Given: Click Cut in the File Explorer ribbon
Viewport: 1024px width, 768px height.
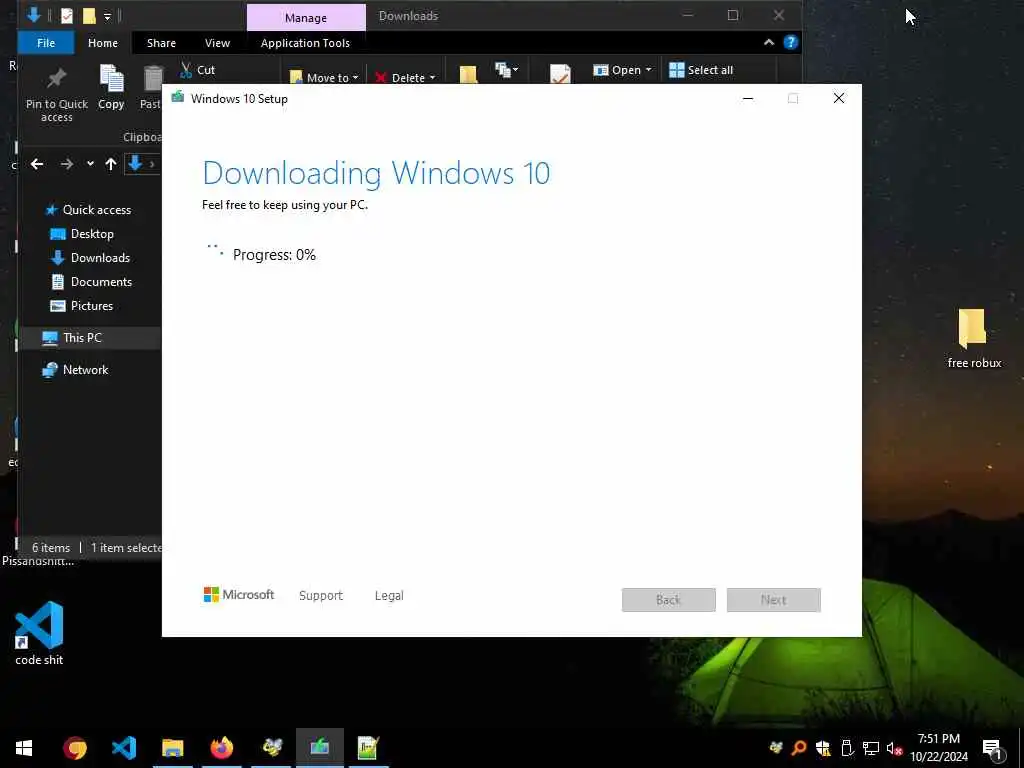Looking at the screenshot, I should click(197, 70).
